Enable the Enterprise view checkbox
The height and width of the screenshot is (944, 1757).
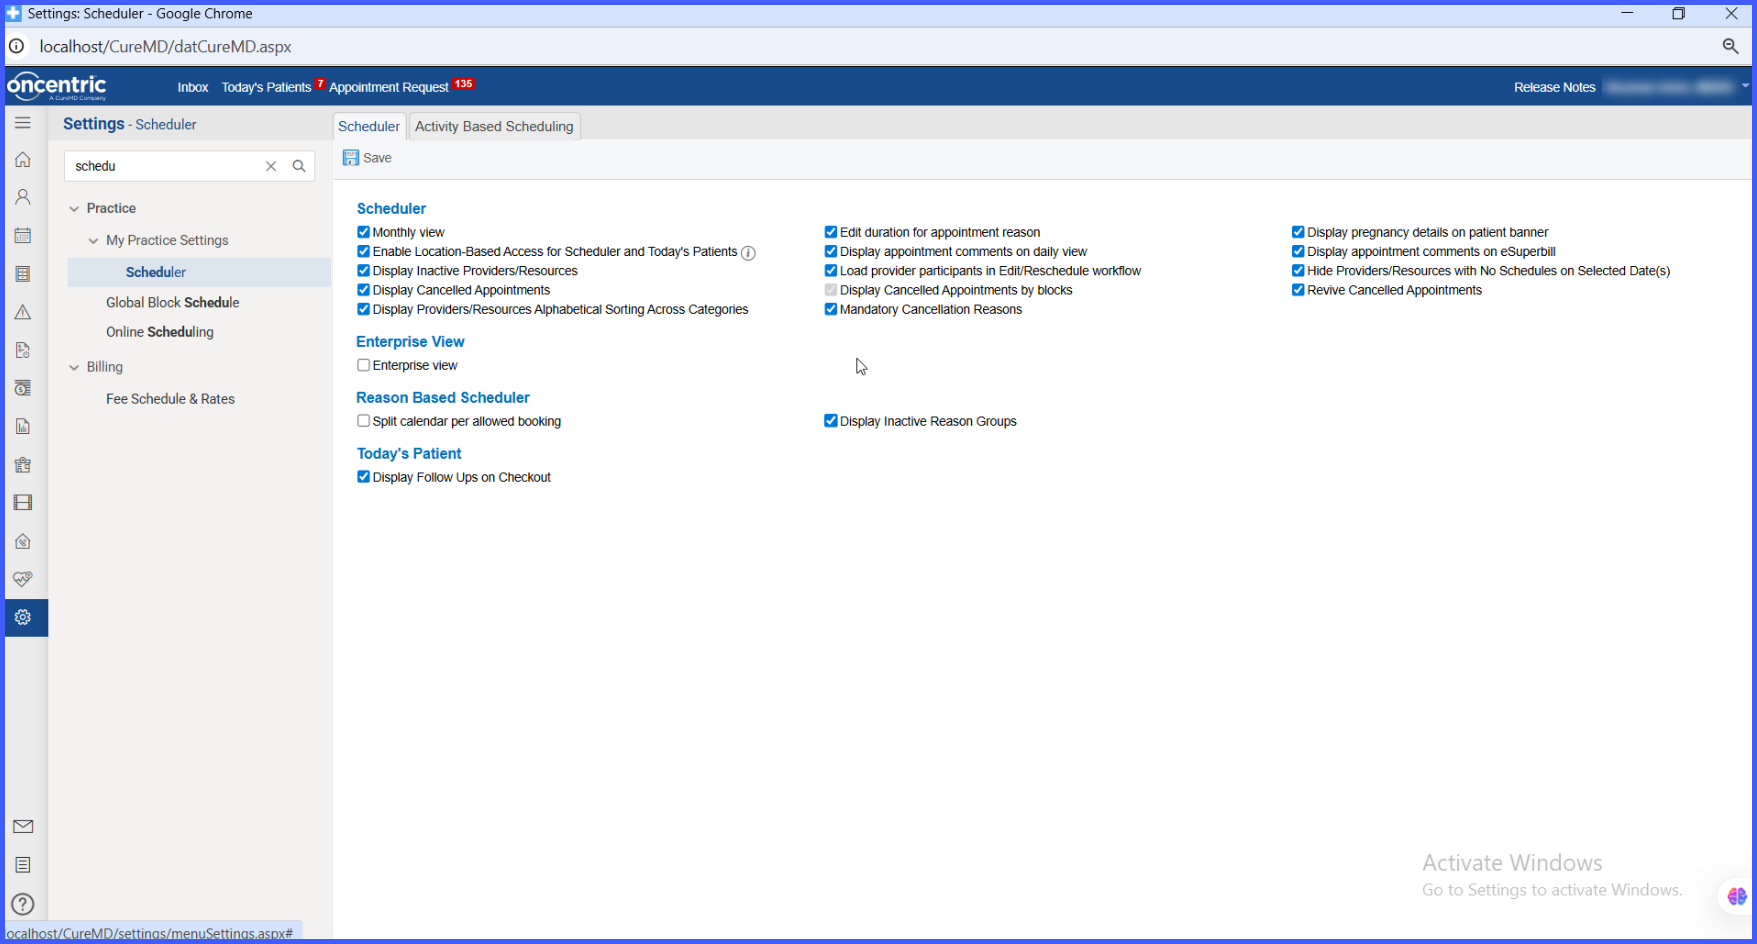(364, 365)
